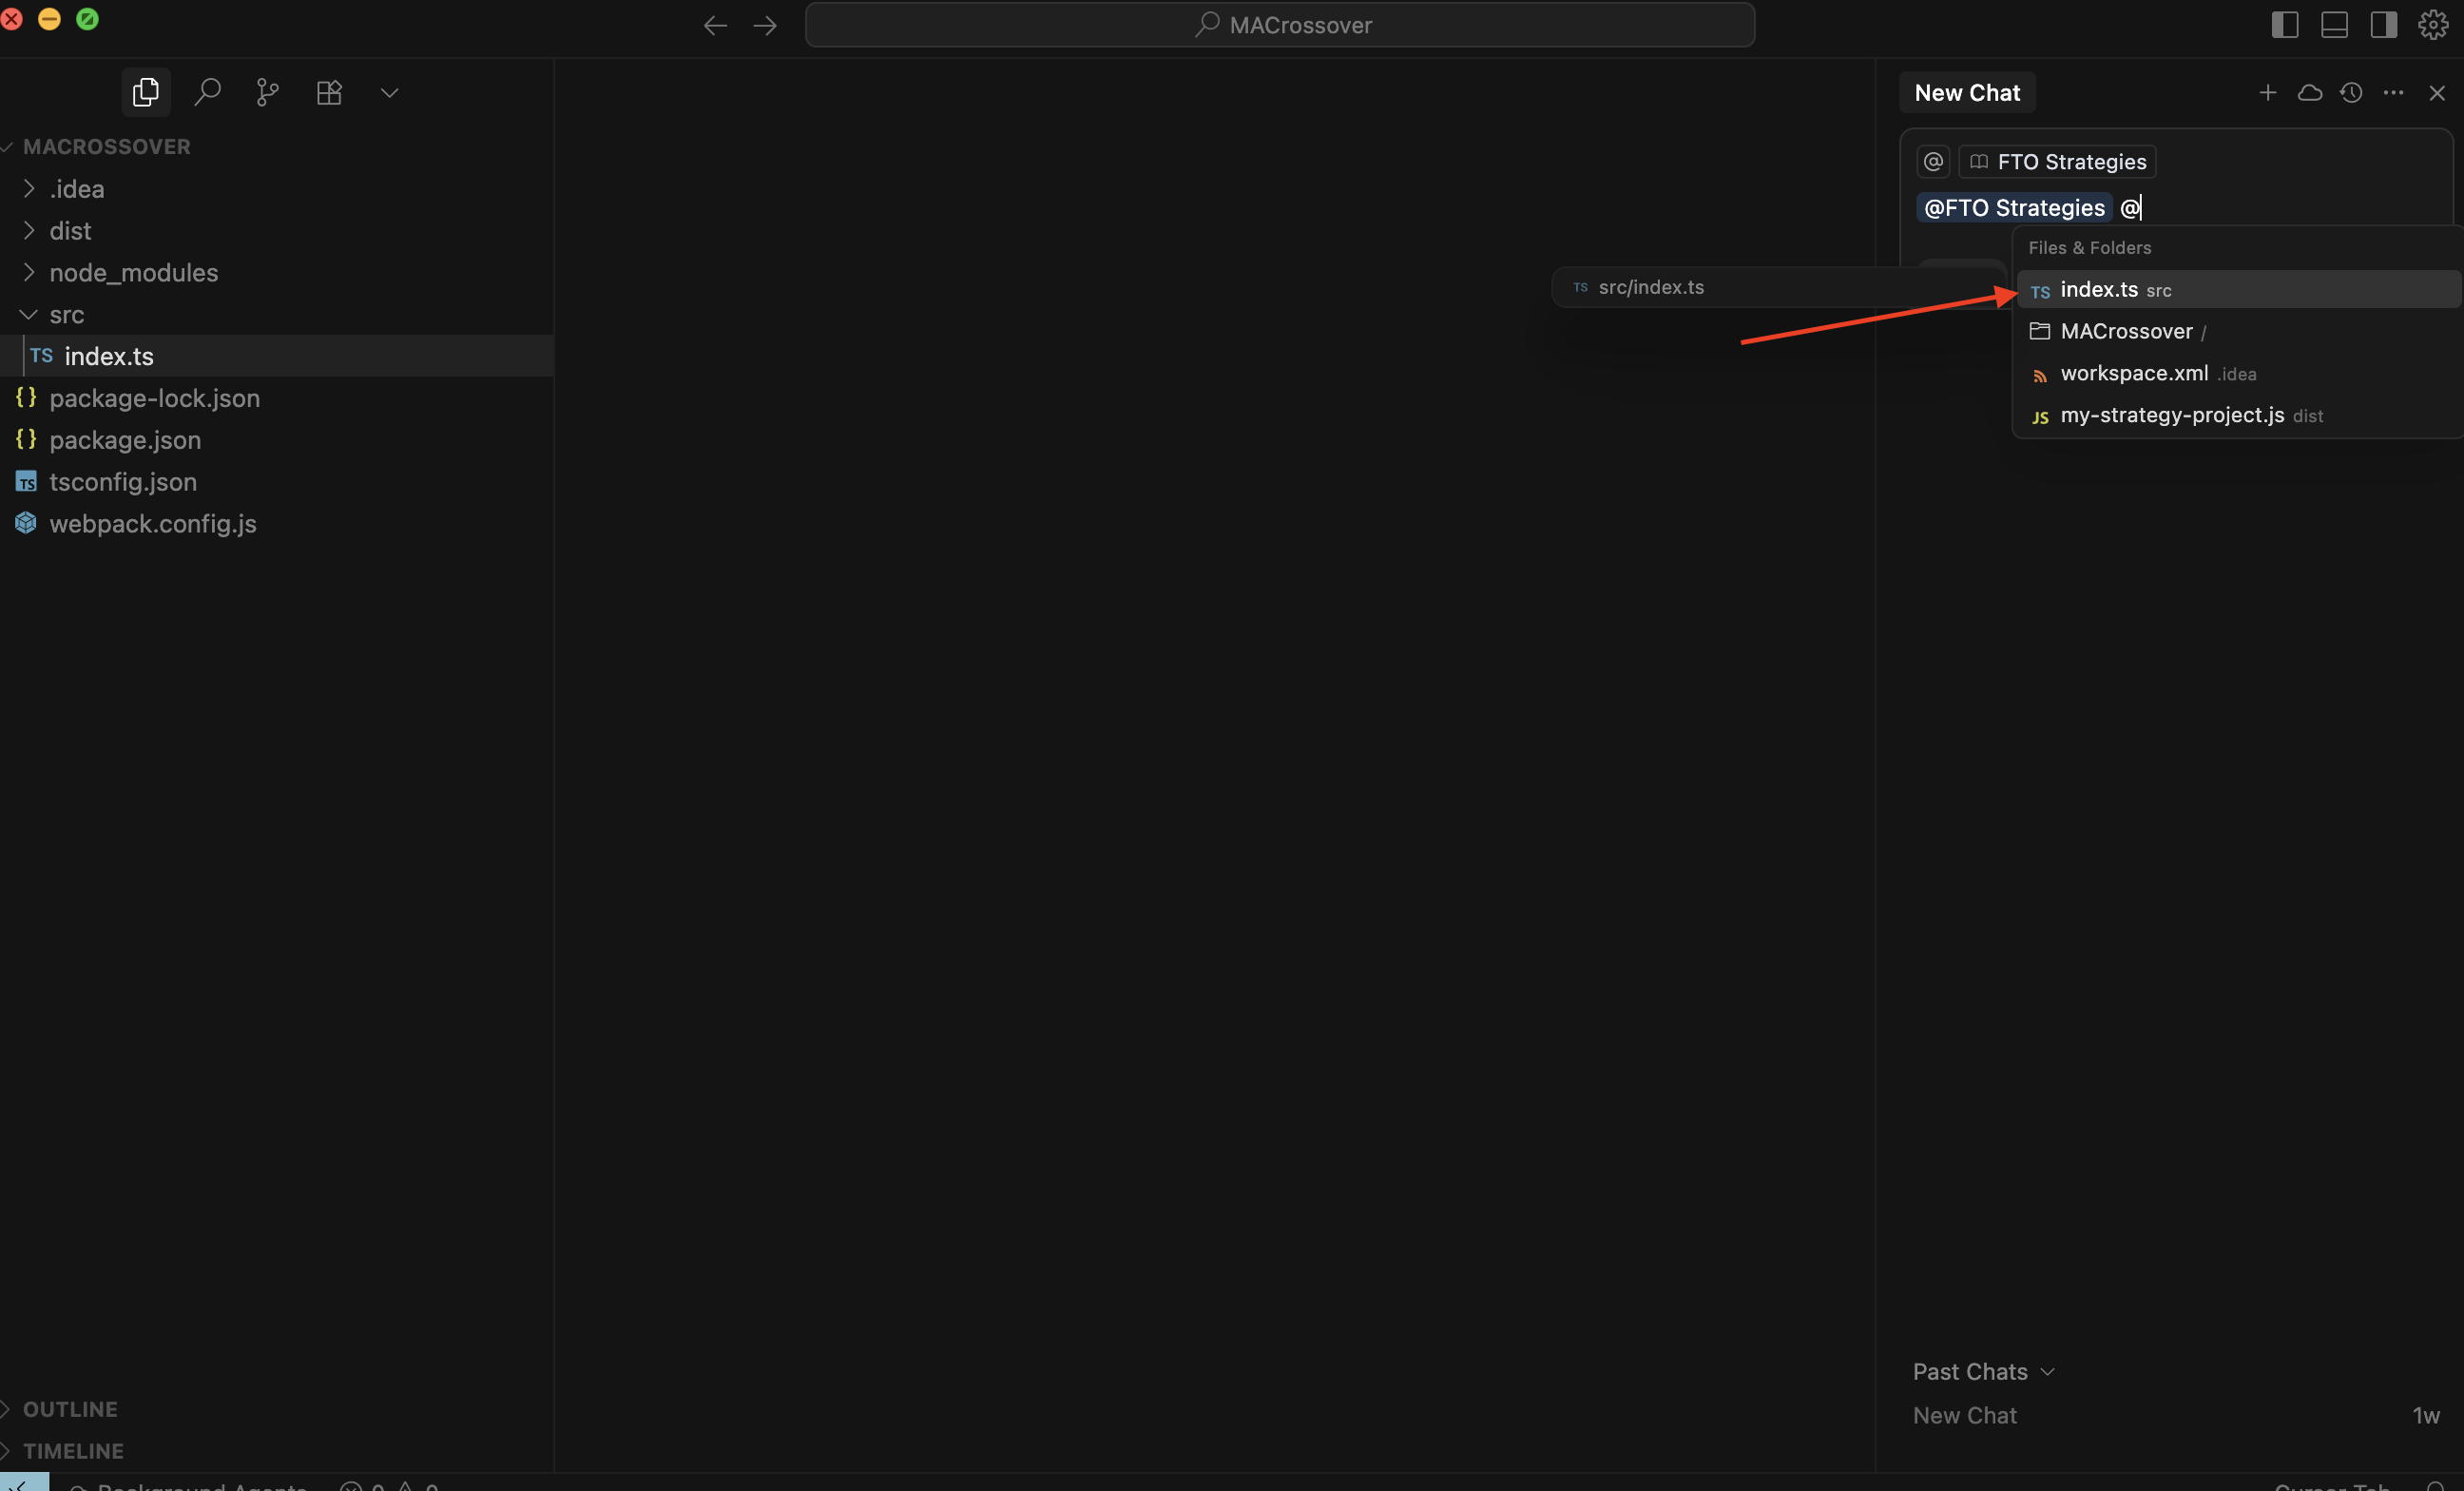Choose my-strategy-project.js from suggestions
This screenshot has height=1491, width=2464.
2171,415
